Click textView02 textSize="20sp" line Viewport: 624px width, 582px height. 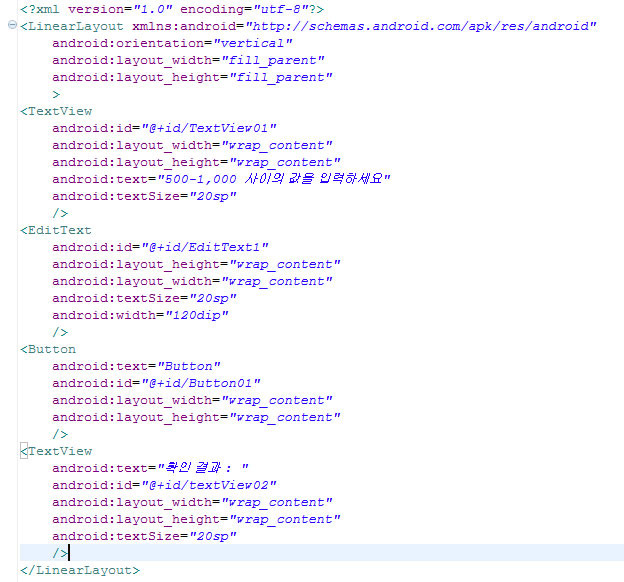[x=144, y=536]
